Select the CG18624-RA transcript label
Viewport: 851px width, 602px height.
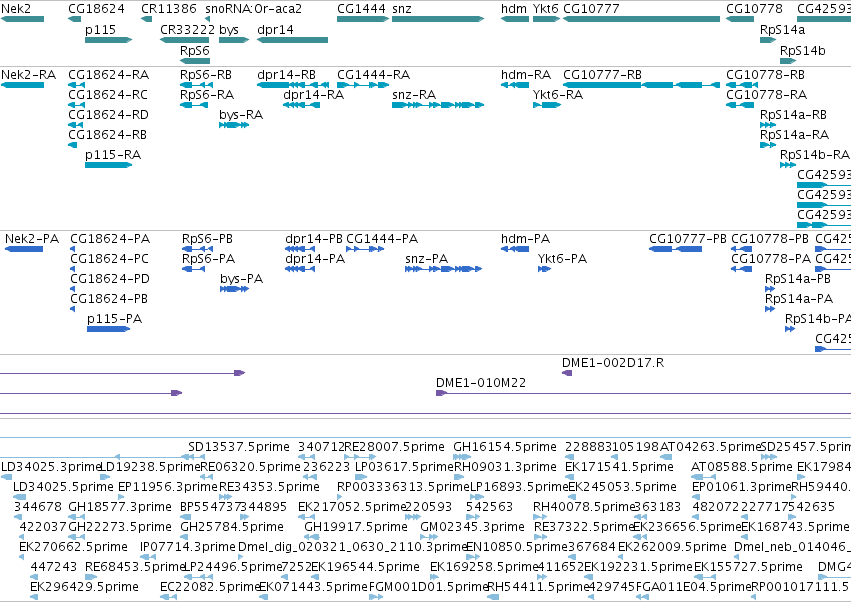tap(109, 74)
